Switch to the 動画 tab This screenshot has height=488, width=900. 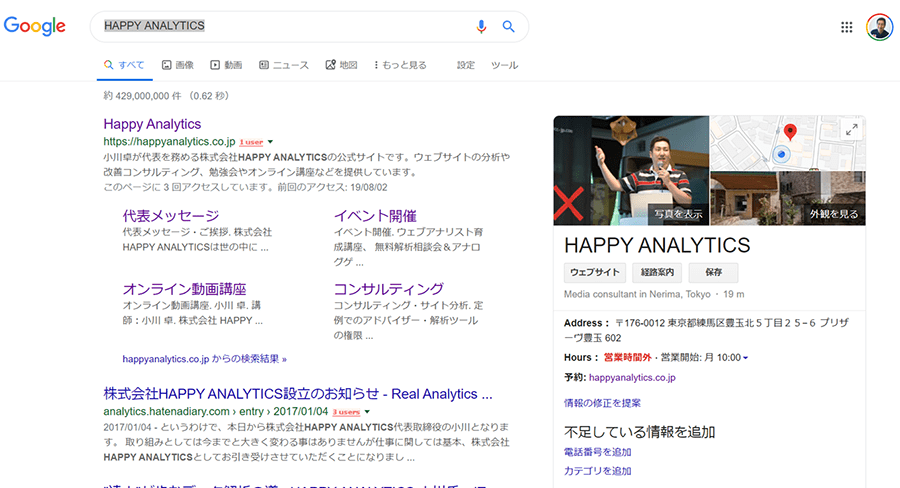226,65
